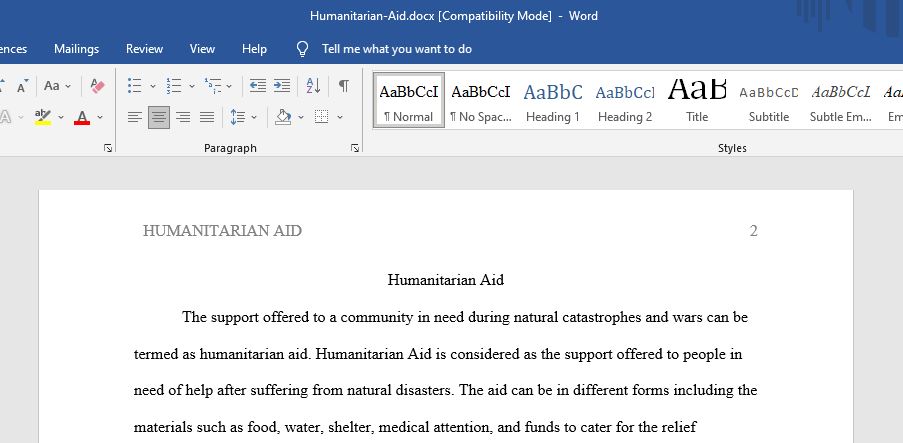Apply Shading paint bucket
The width and height of the screenshot is (903, 443).
283,118
